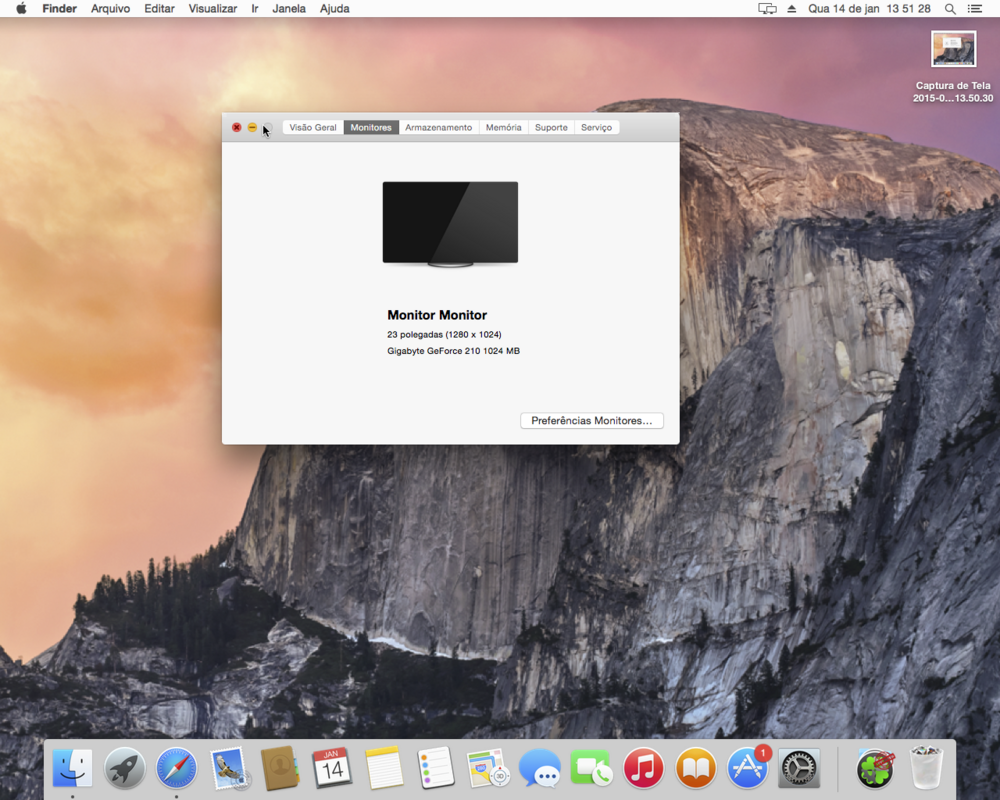This screenshot has height=800, width=1000.
Task: Go to the Suporte tab
Action: tap(551, 128)
